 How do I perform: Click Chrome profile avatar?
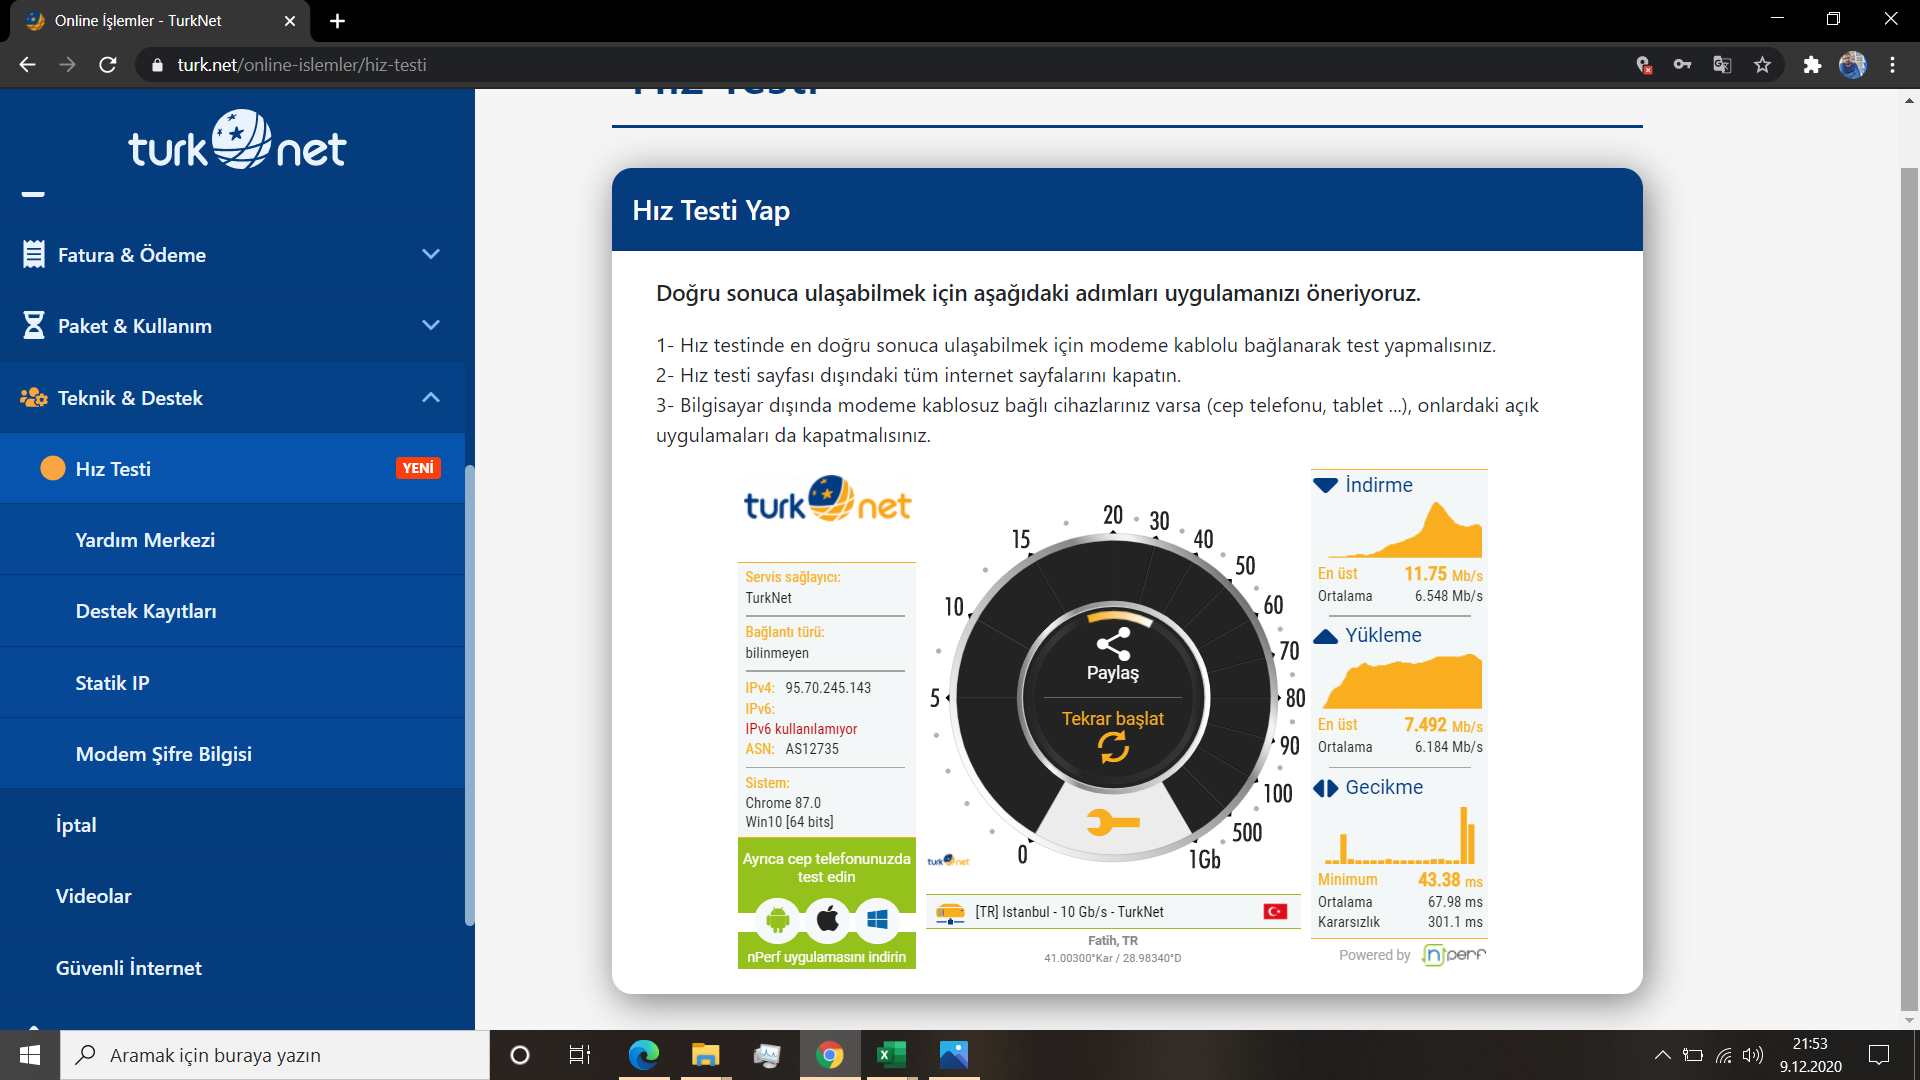(x=1852, y=65)
